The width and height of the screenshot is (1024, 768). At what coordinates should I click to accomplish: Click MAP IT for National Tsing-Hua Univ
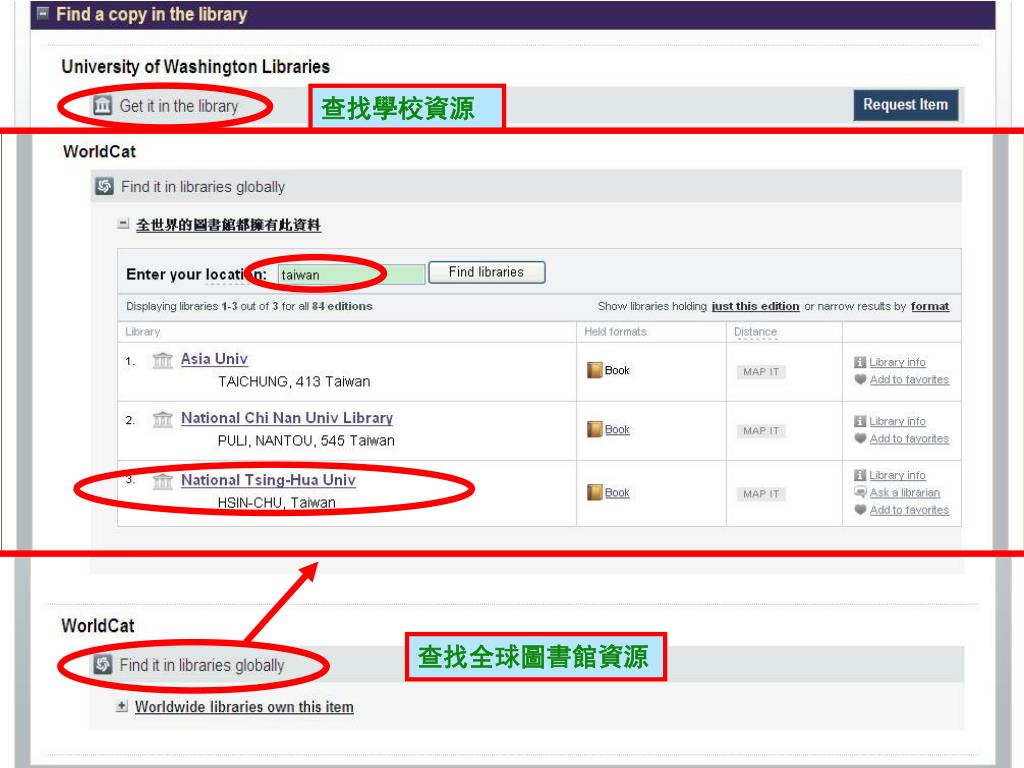pyautogui.click(x=761, y=494)
